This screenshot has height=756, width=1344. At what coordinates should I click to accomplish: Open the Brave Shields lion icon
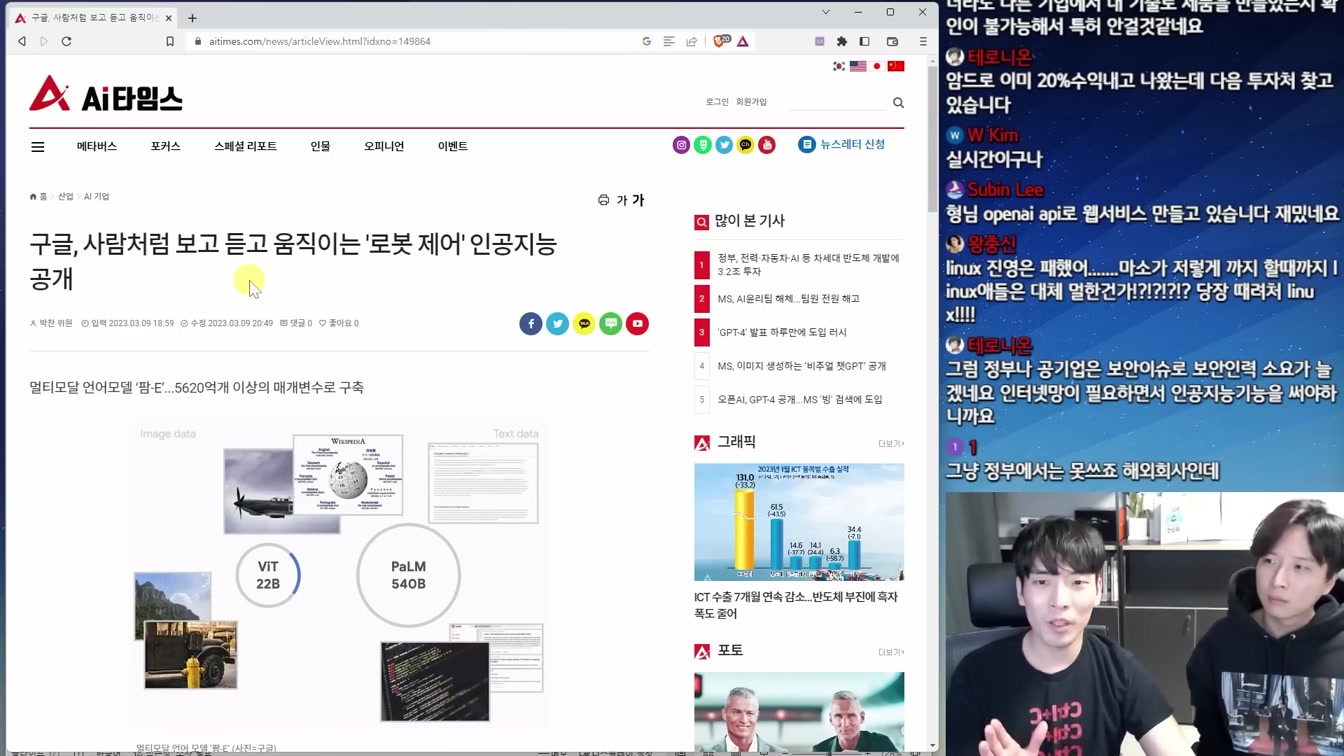pos(721,41)
